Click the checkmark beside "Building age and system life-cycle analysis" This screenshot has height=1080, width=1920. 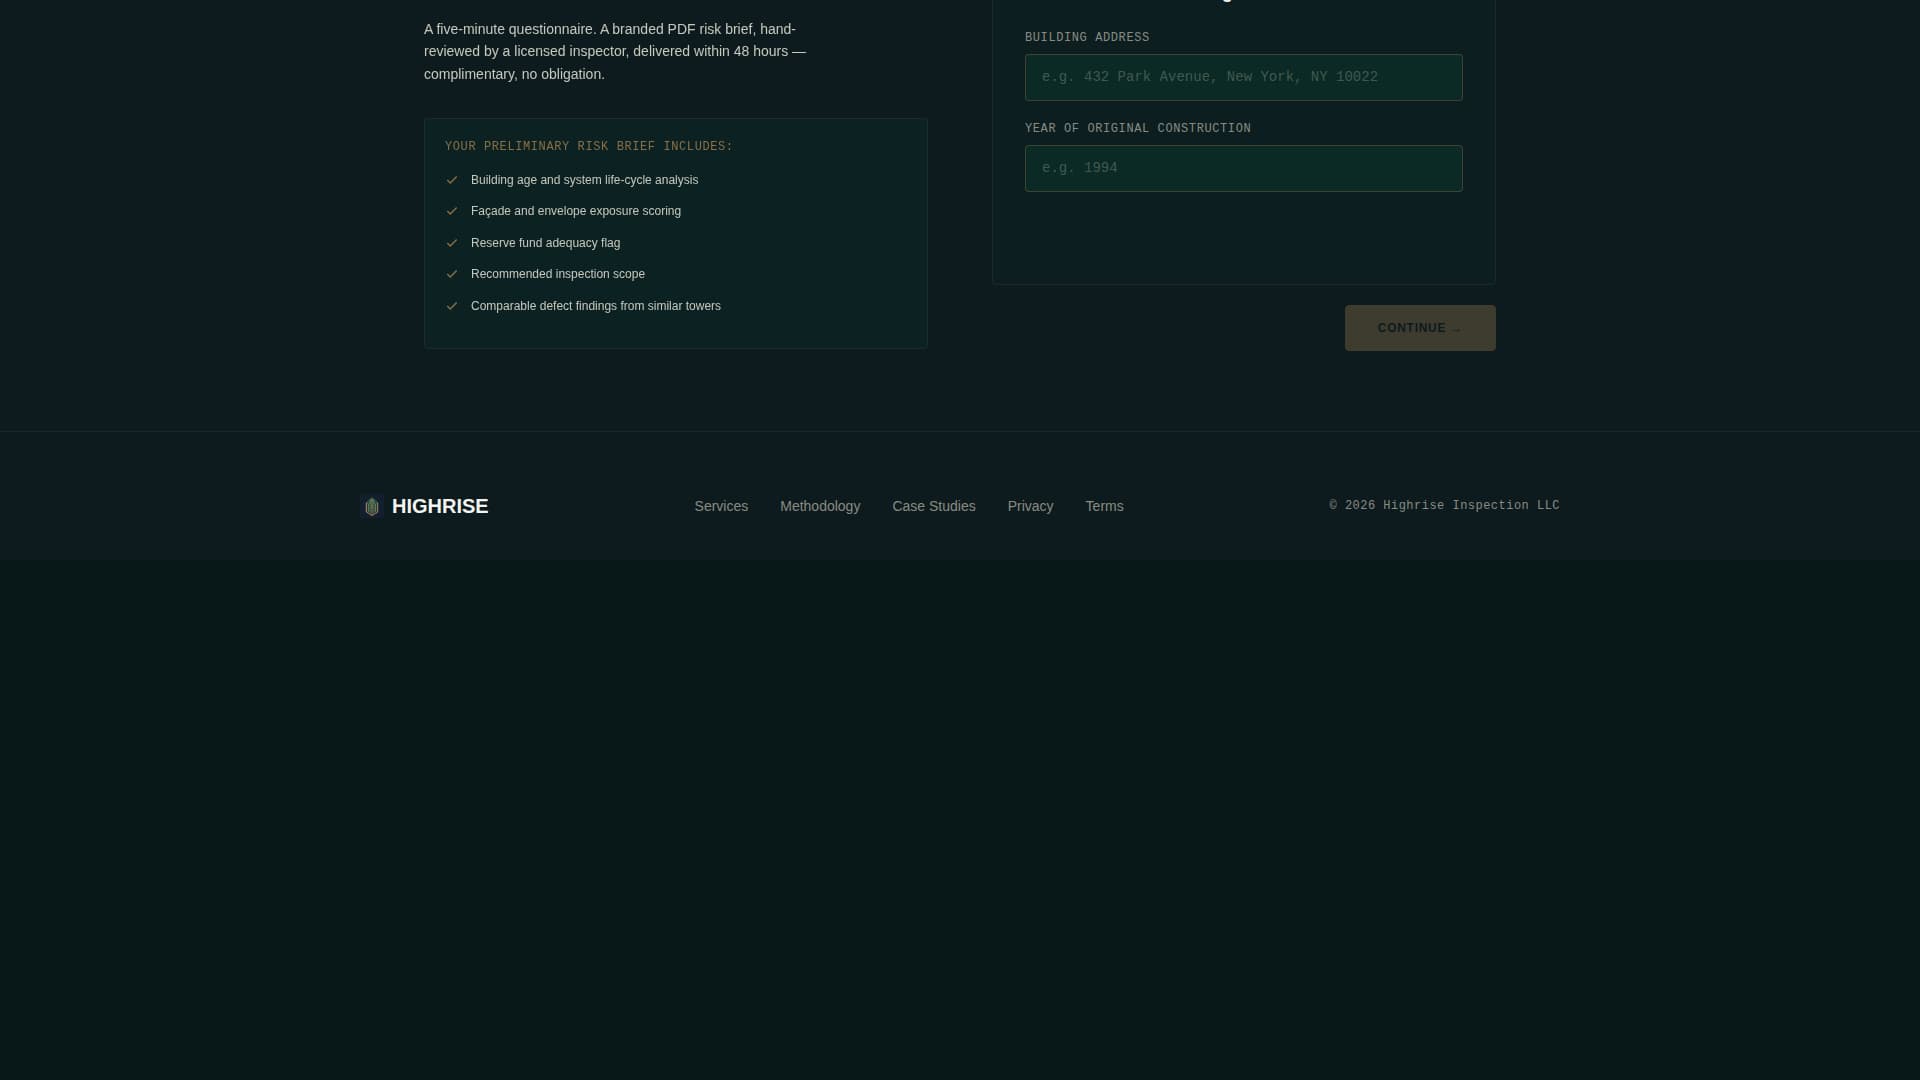pos(452,179)
